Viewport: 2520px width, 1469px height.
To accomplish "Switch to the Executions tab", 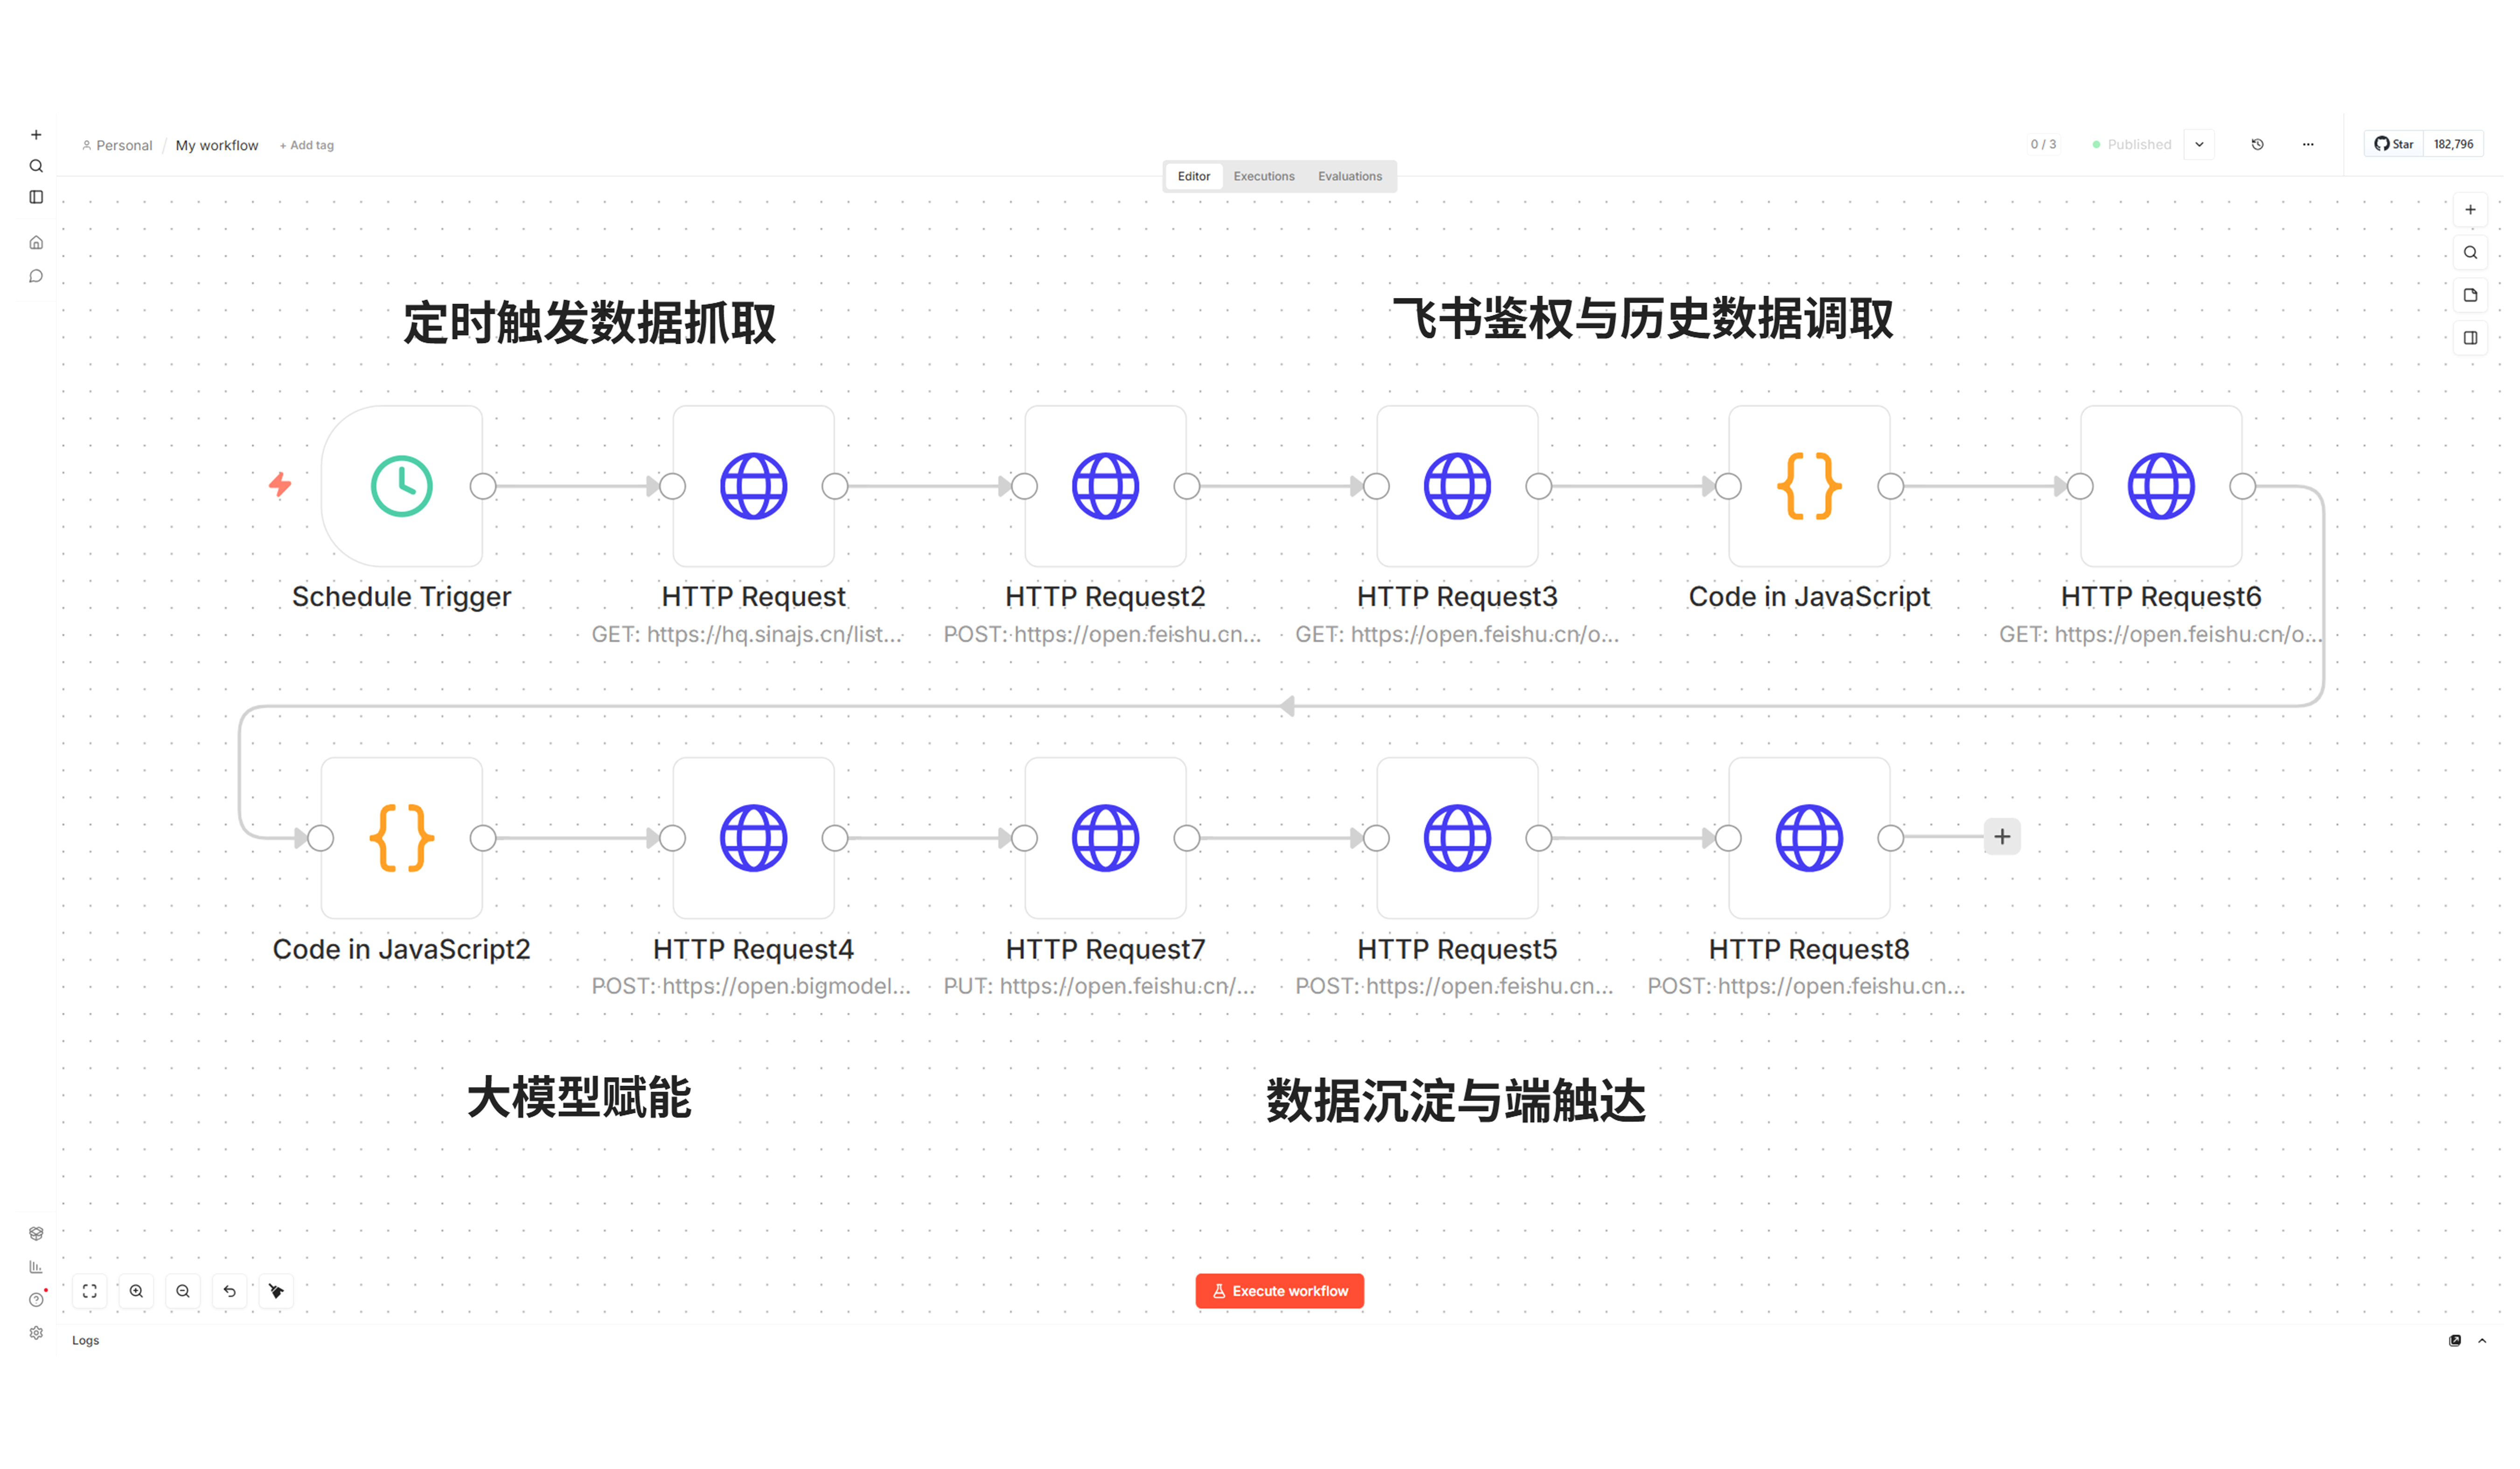I will pos(1264,176).
